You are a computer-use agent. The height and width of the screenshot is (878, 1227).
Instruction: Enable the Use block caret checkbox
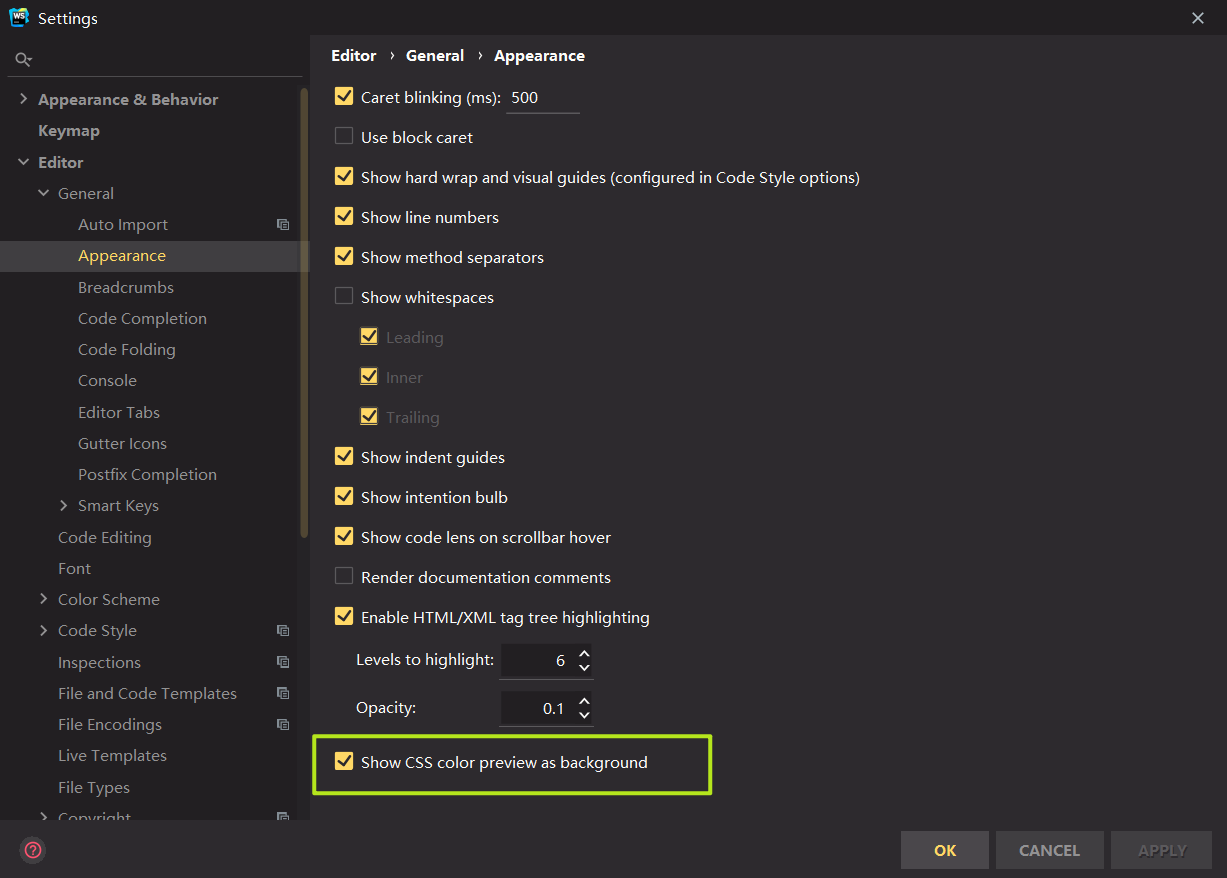pyautogui.click(x=344, y=137)
